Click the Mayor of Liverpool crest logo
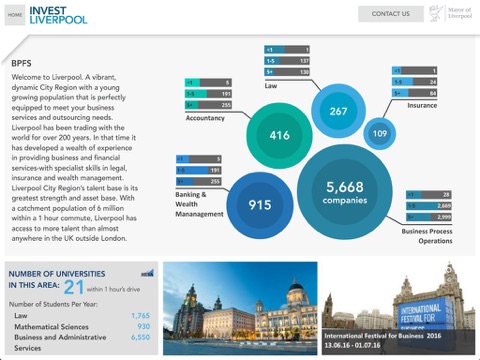Viewport: 480px width, 360px height. pyautogui.click(x=451, y=13)
